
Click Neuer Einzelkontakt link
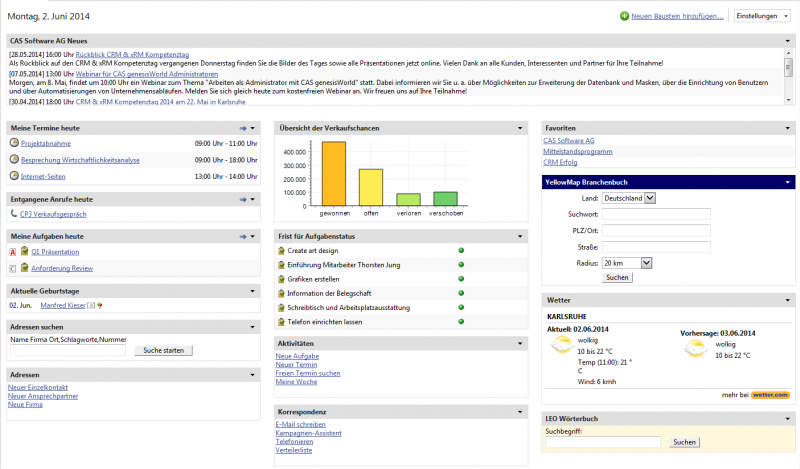[38, 387]
